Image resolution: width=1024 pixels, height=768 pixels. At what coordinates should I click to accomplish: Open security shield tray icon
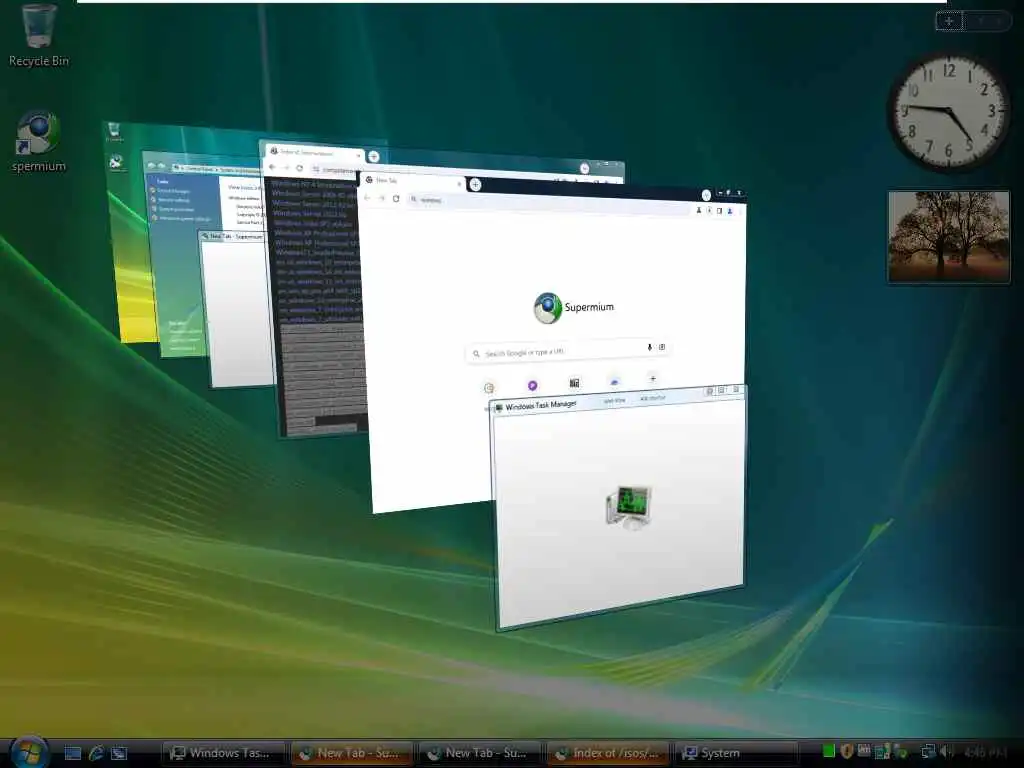846,751
